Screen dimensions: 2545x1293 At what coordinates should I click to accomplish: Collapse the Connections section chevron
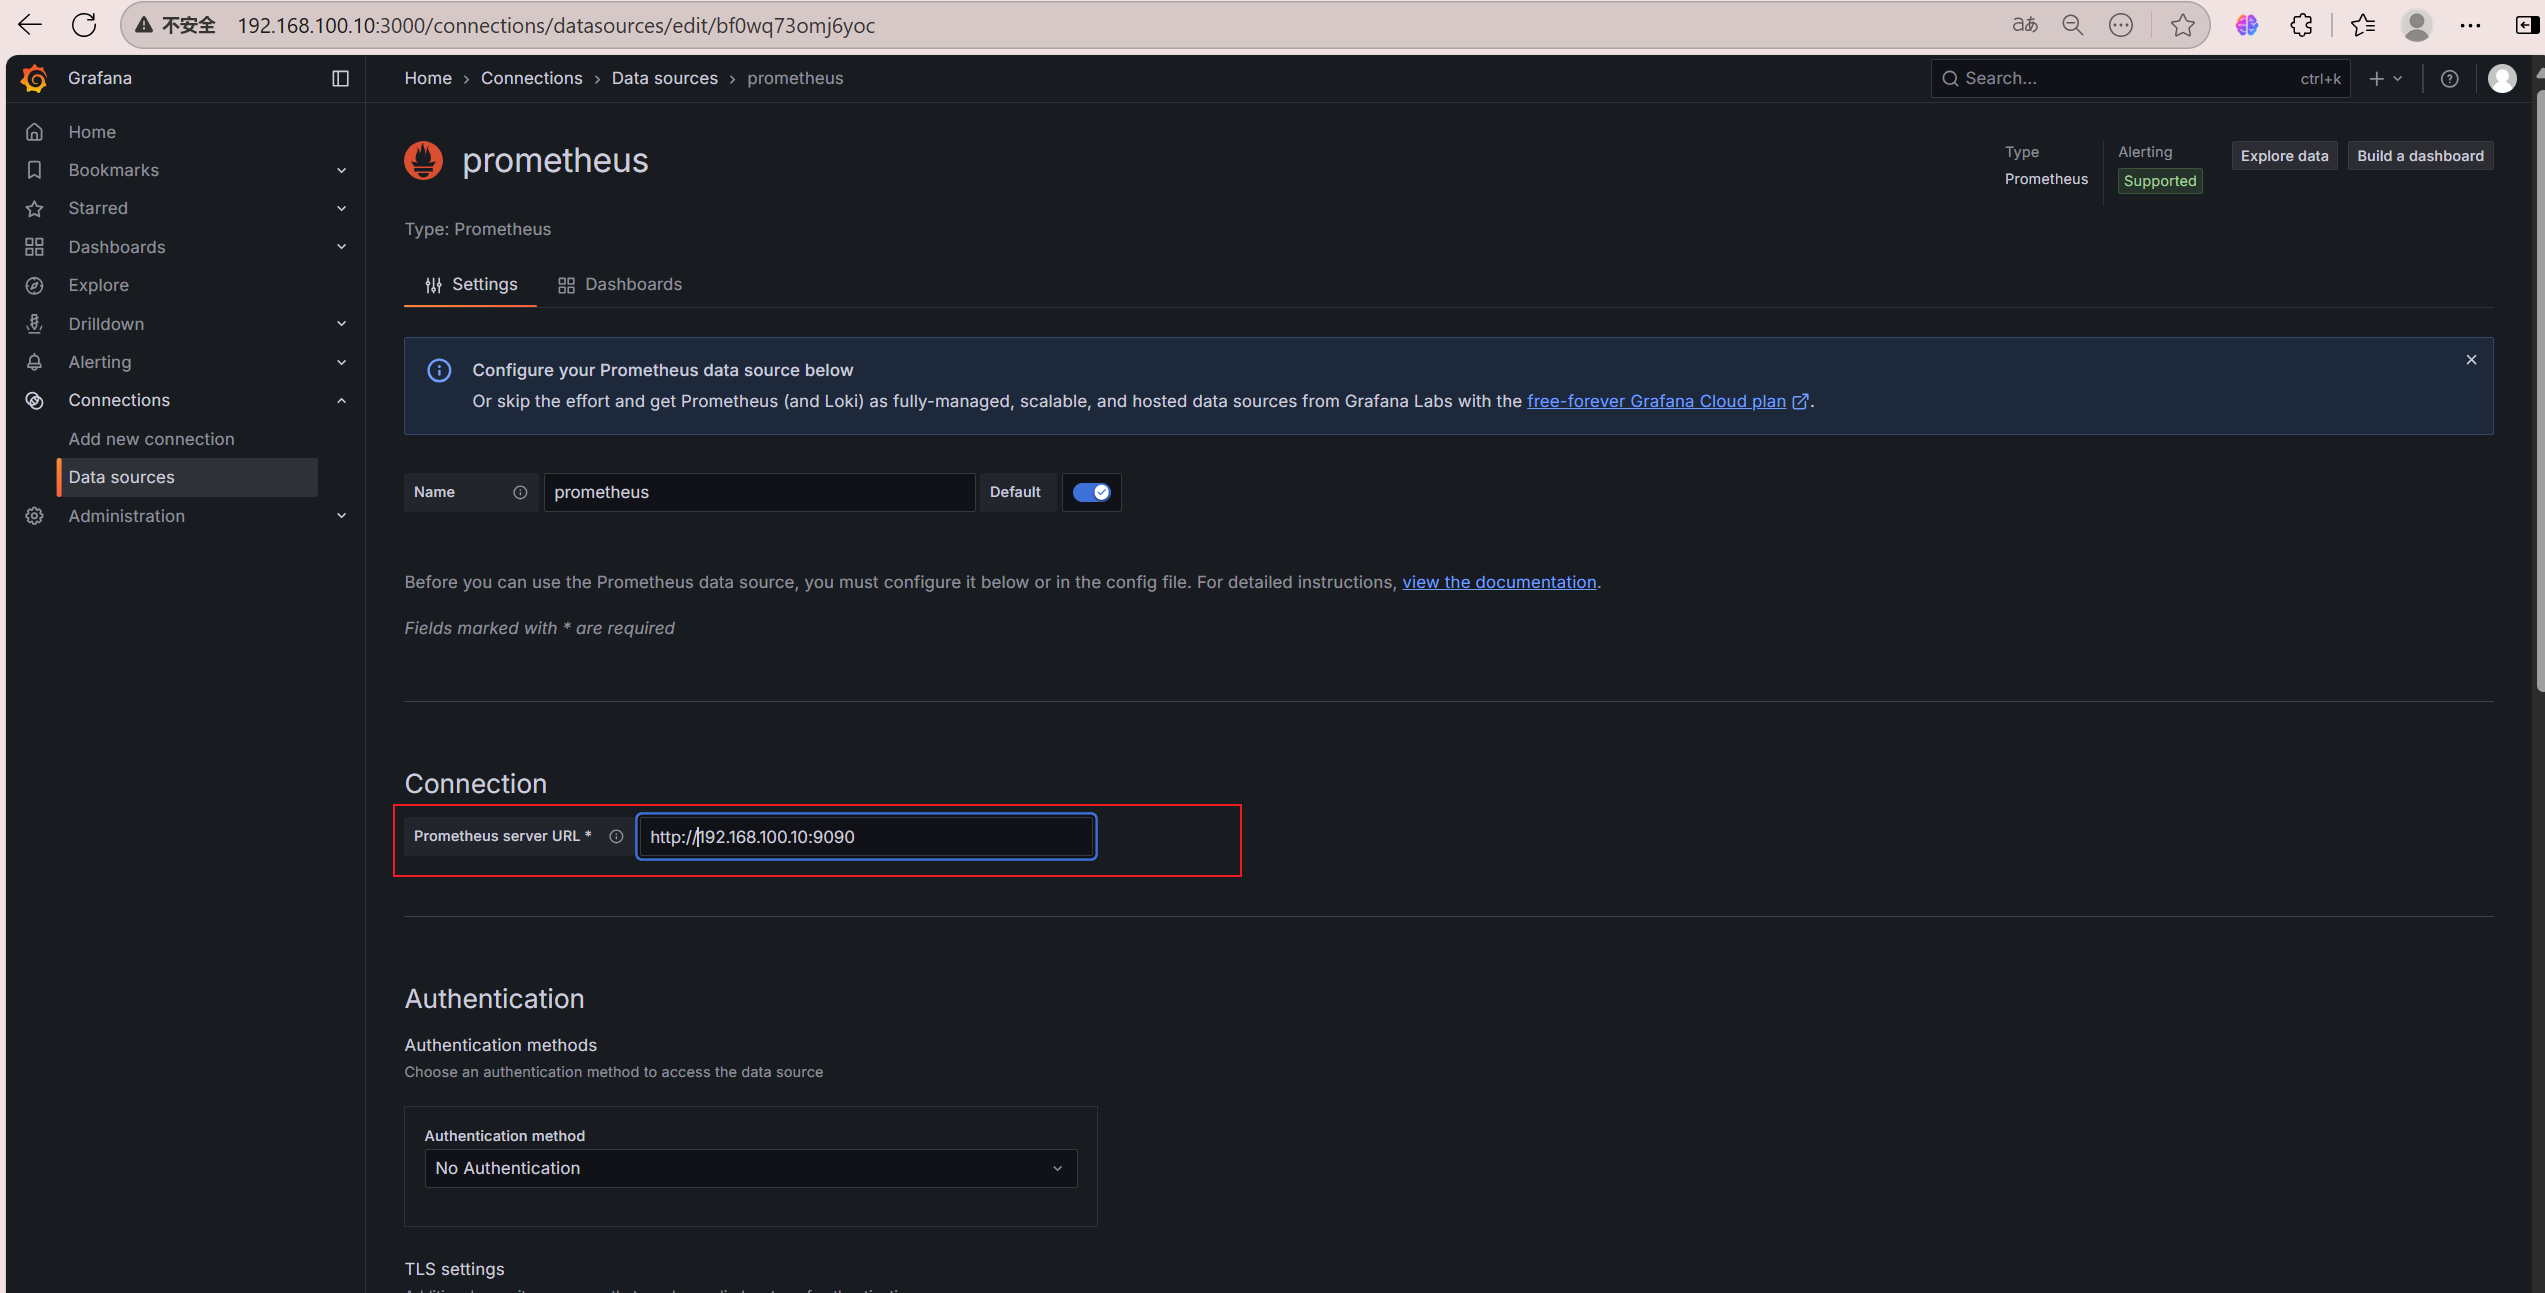tap(341, 400)
